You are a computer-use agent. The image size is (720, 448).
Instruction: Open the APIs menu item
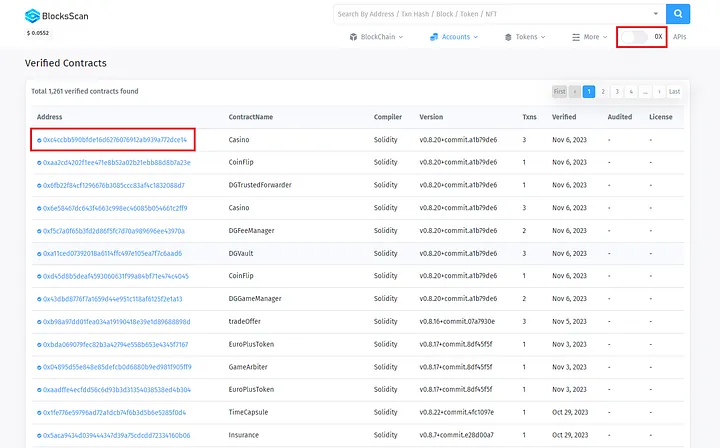coord(680,37)
